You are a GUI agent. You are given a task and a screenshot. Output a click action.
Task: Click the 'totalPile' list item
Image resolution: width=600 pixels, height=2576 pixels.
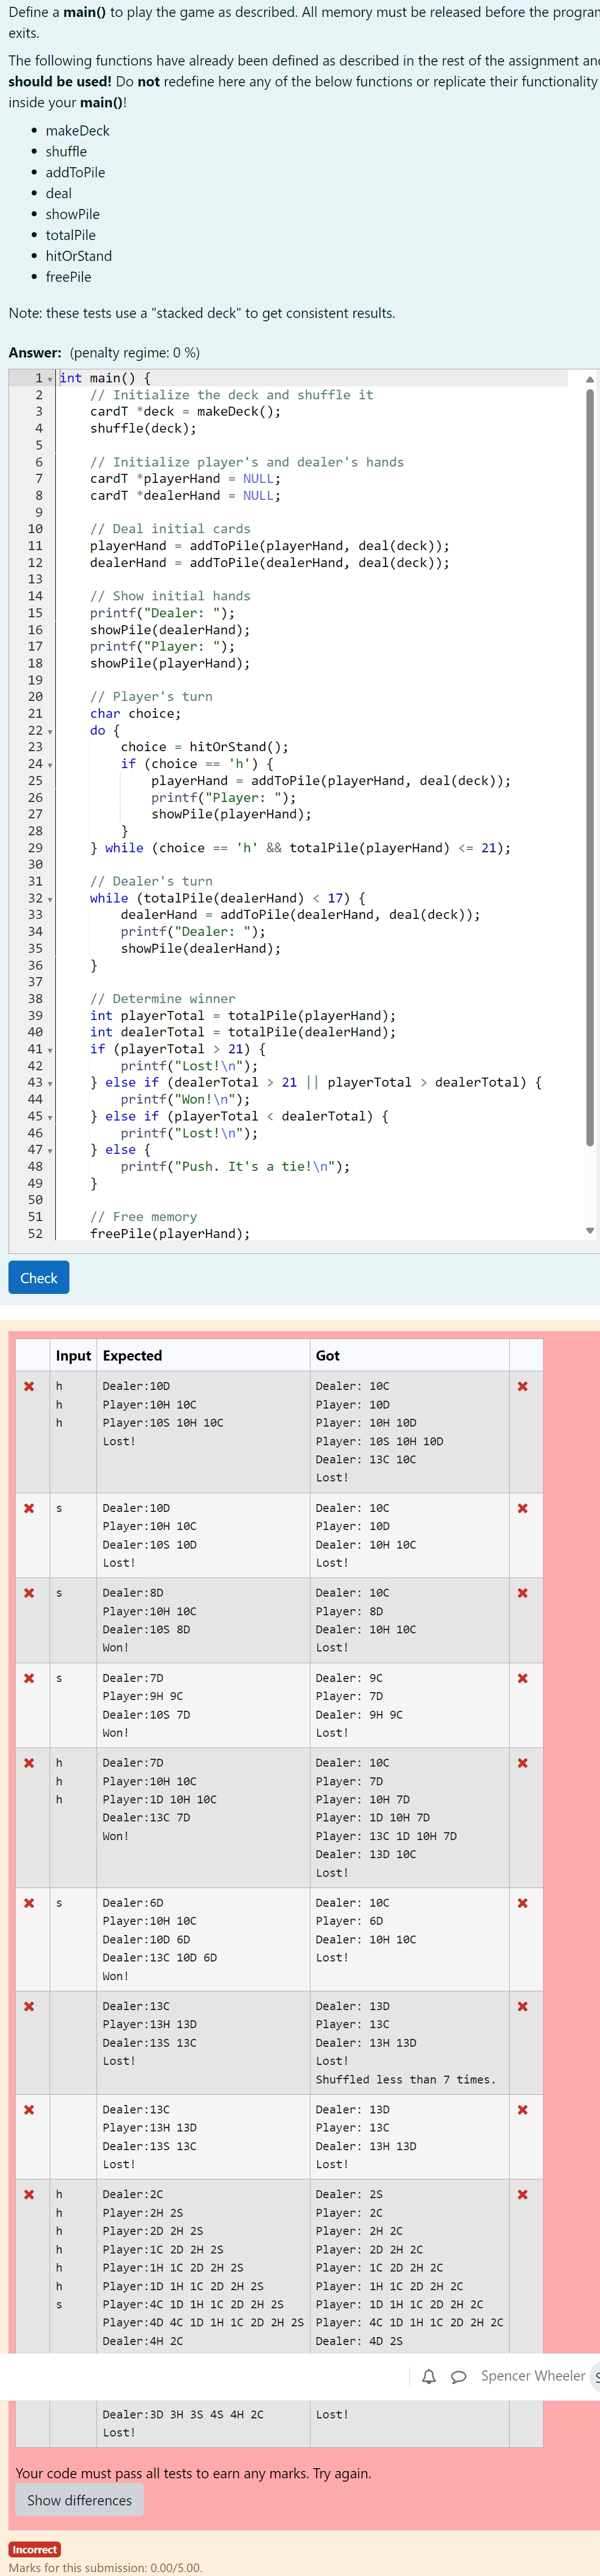[70, 236]
